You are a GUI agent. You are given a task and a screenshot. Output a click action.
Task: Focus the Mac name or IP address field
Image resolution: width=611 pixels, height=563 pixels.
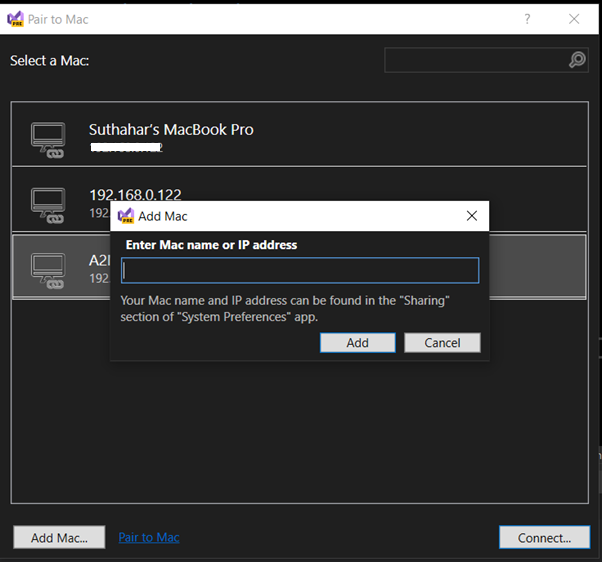[300, 270]
